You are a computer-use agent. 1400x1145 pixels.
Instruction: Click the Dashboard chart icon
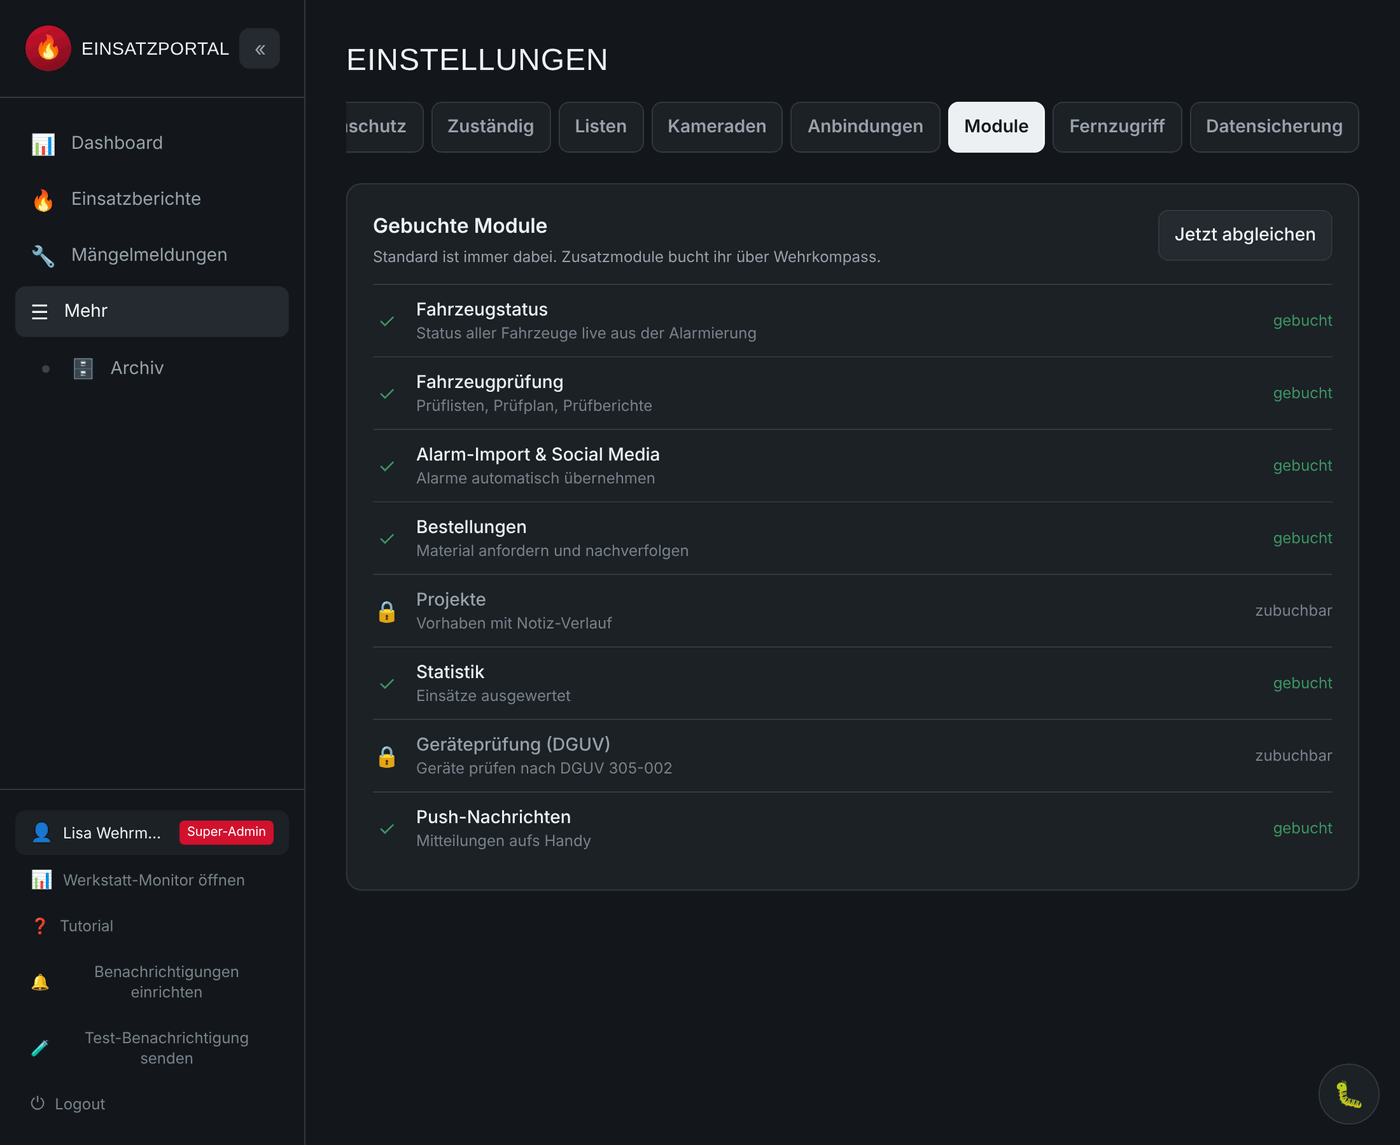click(x=43, y=144)
